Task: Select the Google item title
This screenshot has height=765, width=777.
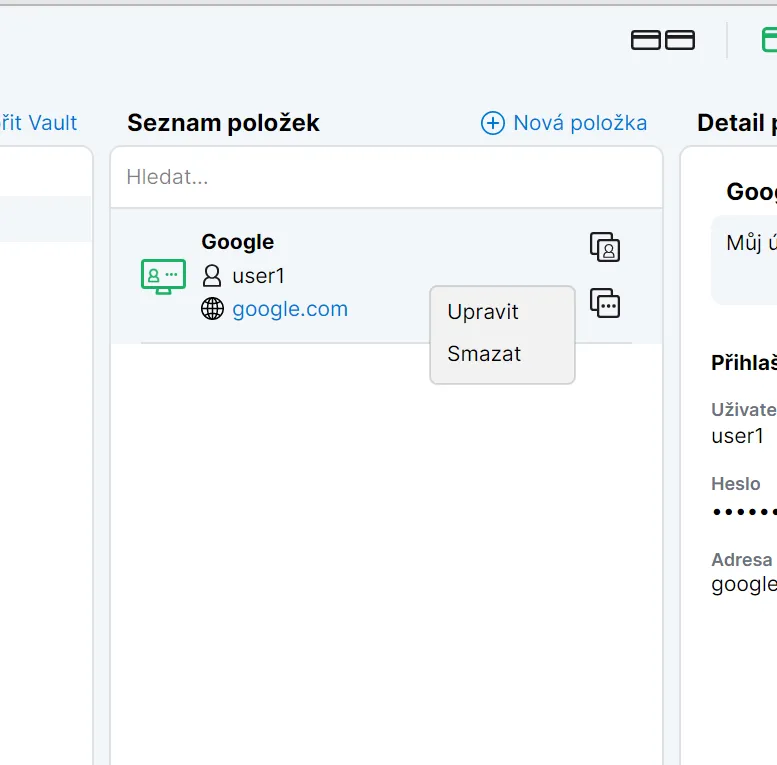Action: [237, 242]
